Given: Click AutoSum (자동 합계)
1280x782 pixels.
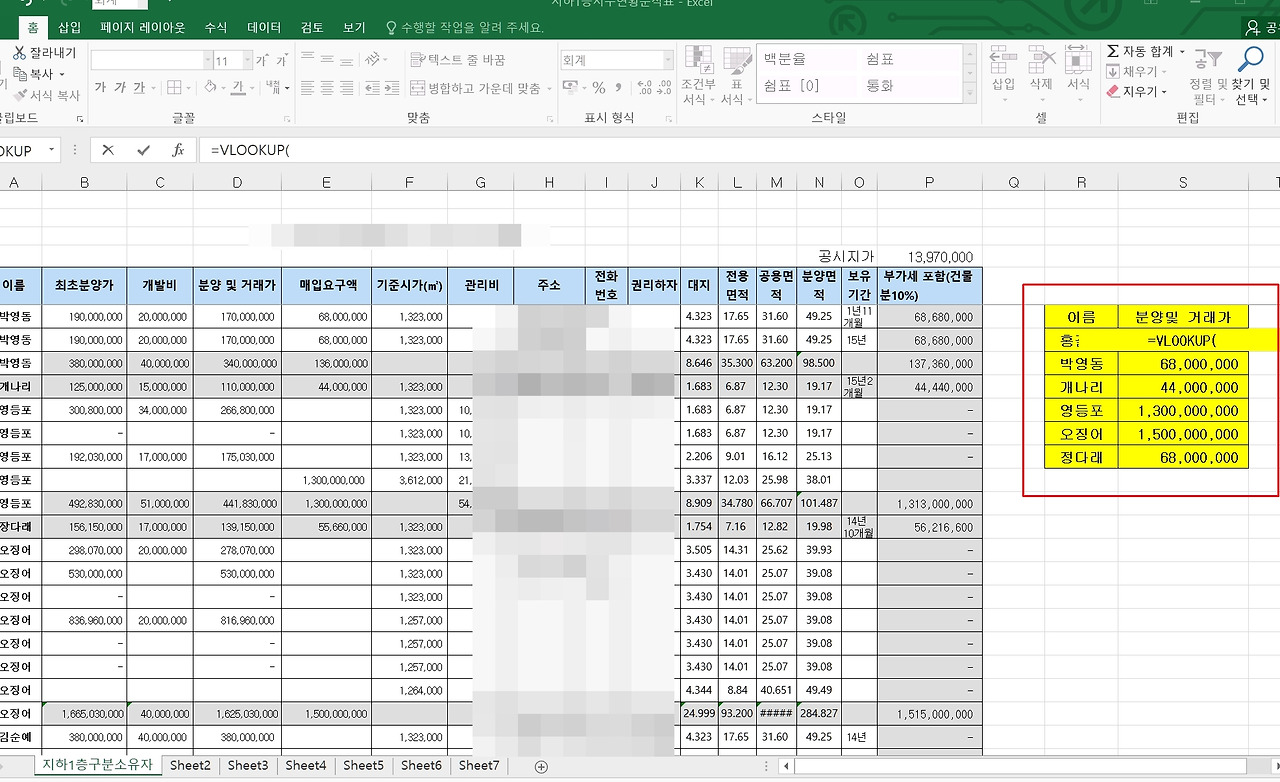Looking at the screenshot, I should (x=1145, y=52).
